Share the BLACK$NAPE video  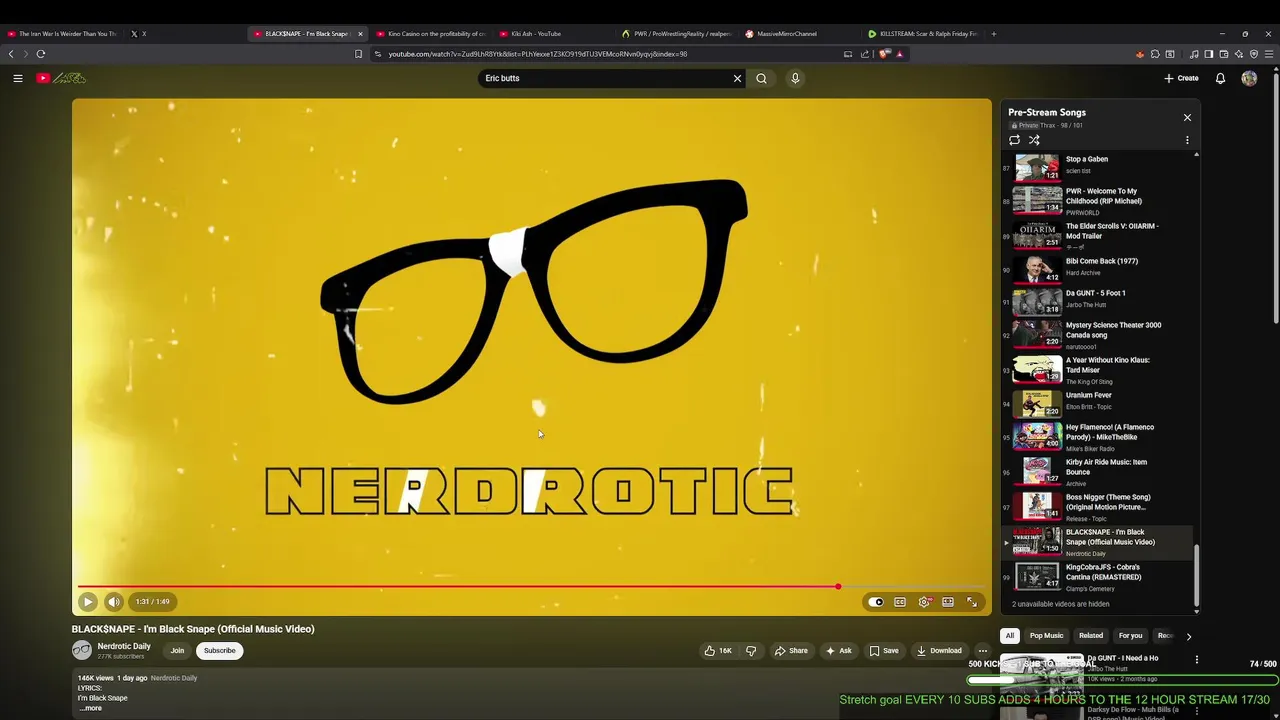point(791,651)
